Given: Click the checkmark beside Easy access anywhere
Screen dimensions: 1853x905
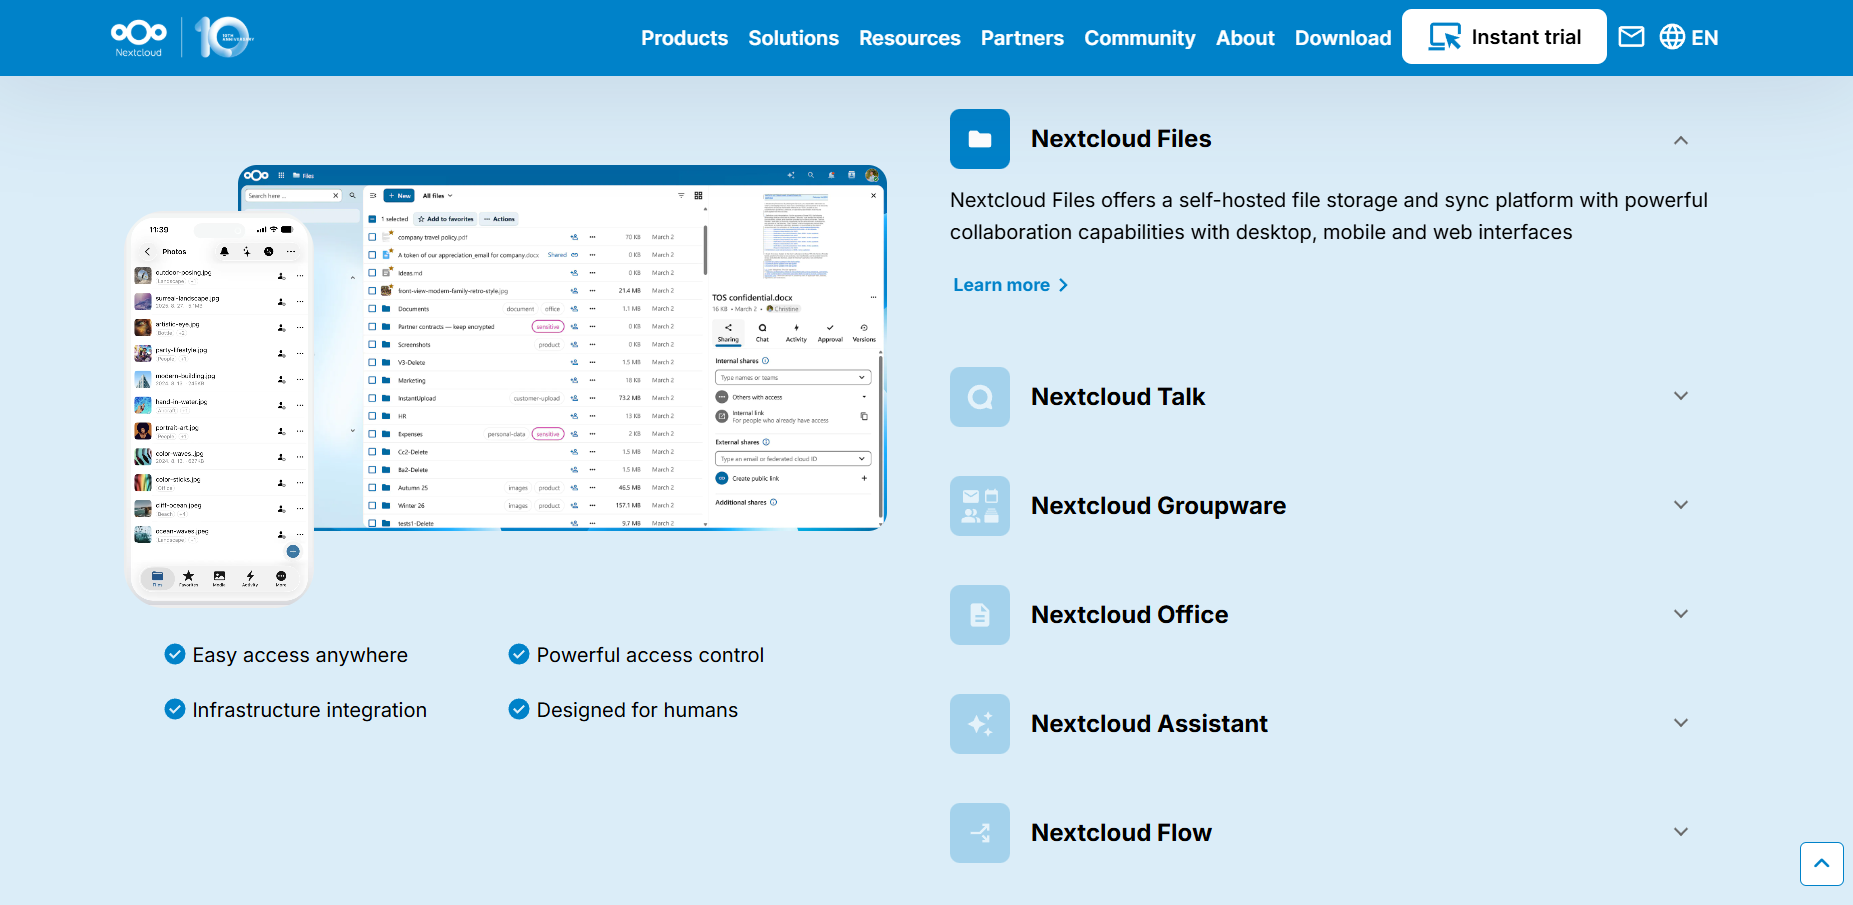Looking at the screenshot, I should [x=175, y=654].
